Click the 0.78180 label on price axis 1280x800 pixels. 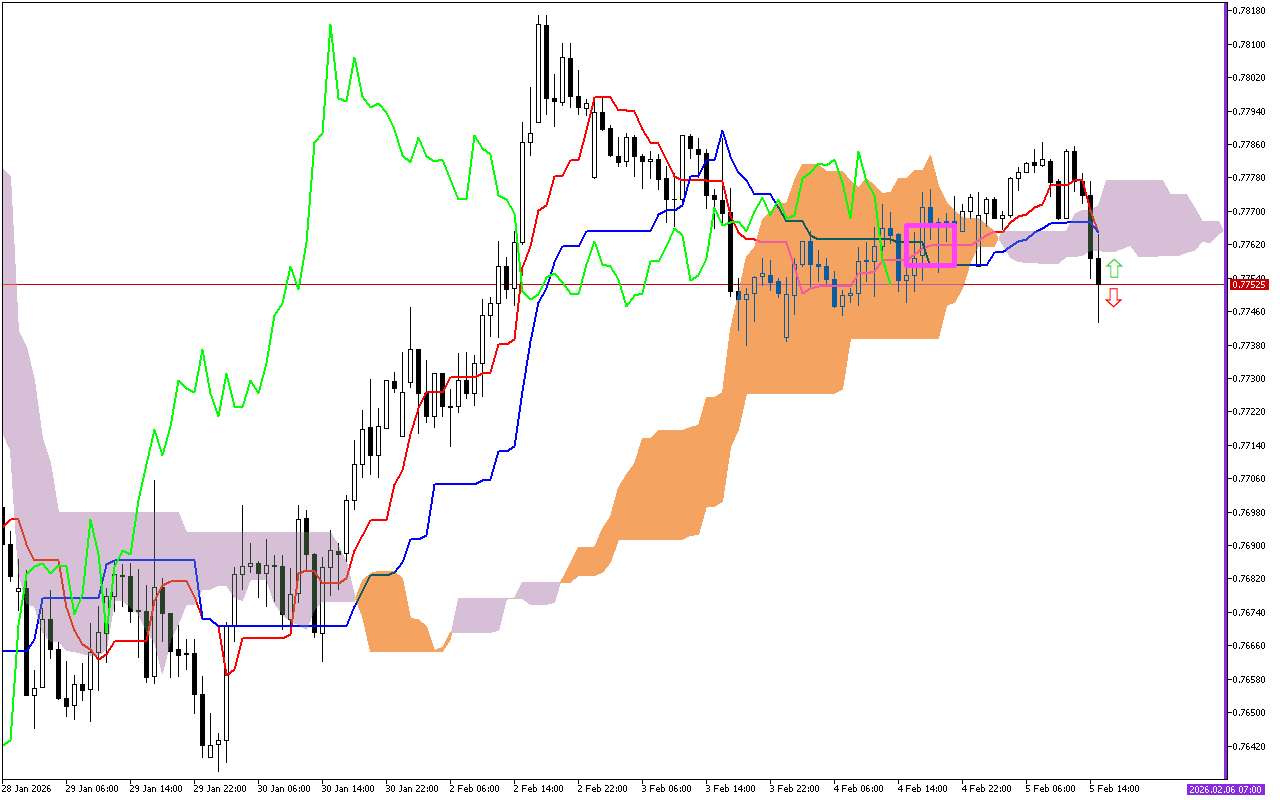[x=1249, y=11]
